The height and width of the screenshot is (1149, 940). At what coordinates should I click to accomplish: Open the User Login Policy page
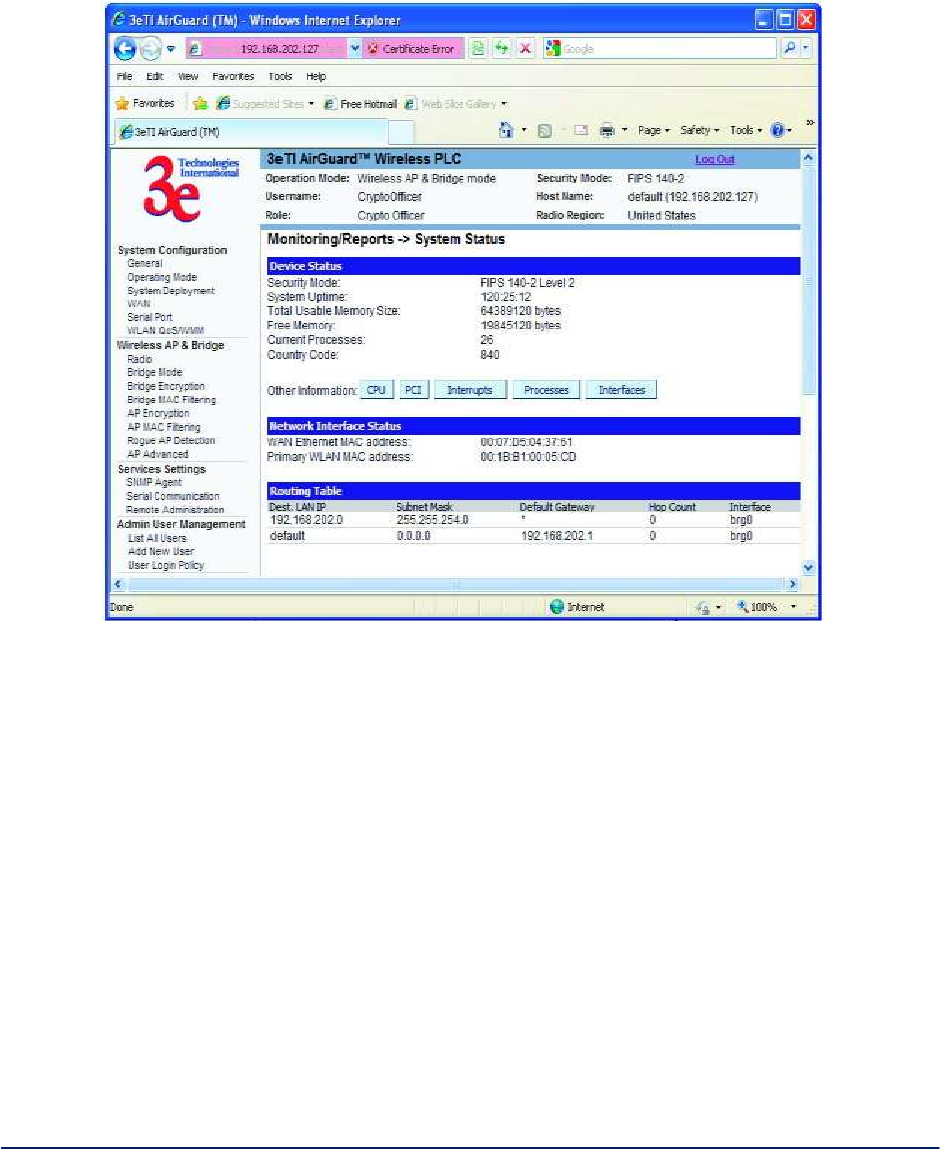pos(166,565)
